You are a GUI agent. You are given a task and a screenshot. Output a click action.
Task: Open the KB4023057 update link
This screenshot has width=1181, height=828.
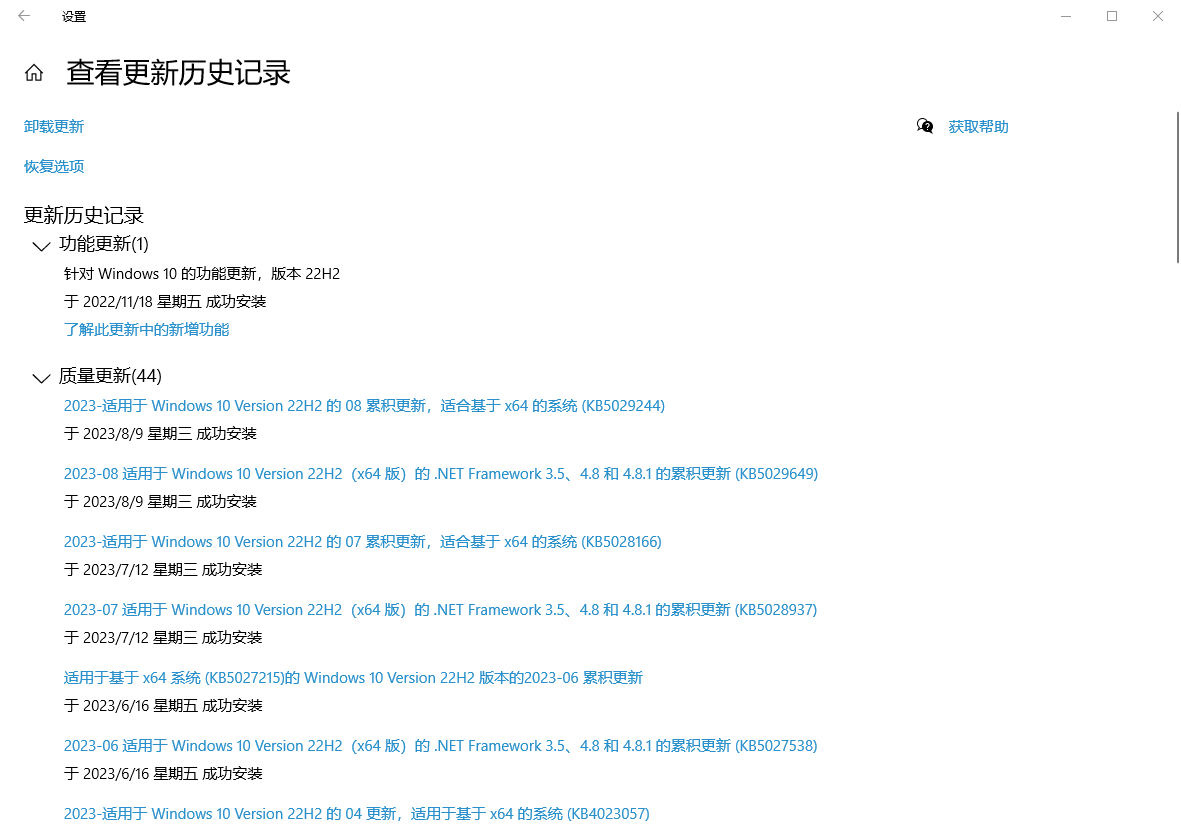point(356,813)
